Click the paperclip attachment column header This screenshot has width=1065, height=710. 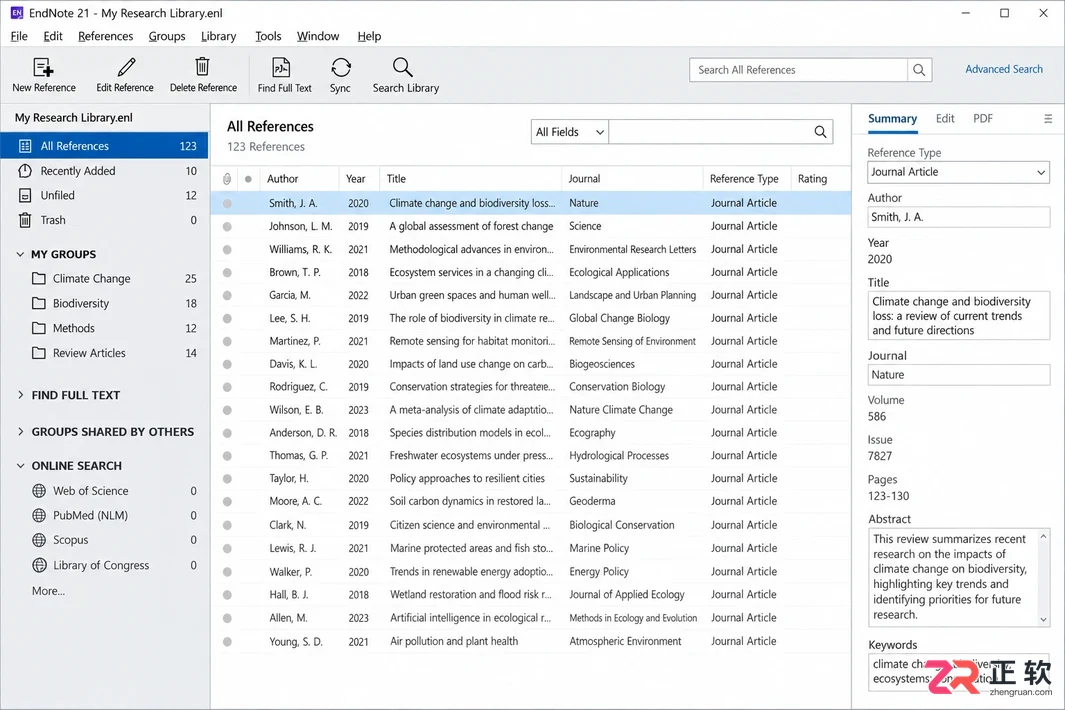point(227,179)
